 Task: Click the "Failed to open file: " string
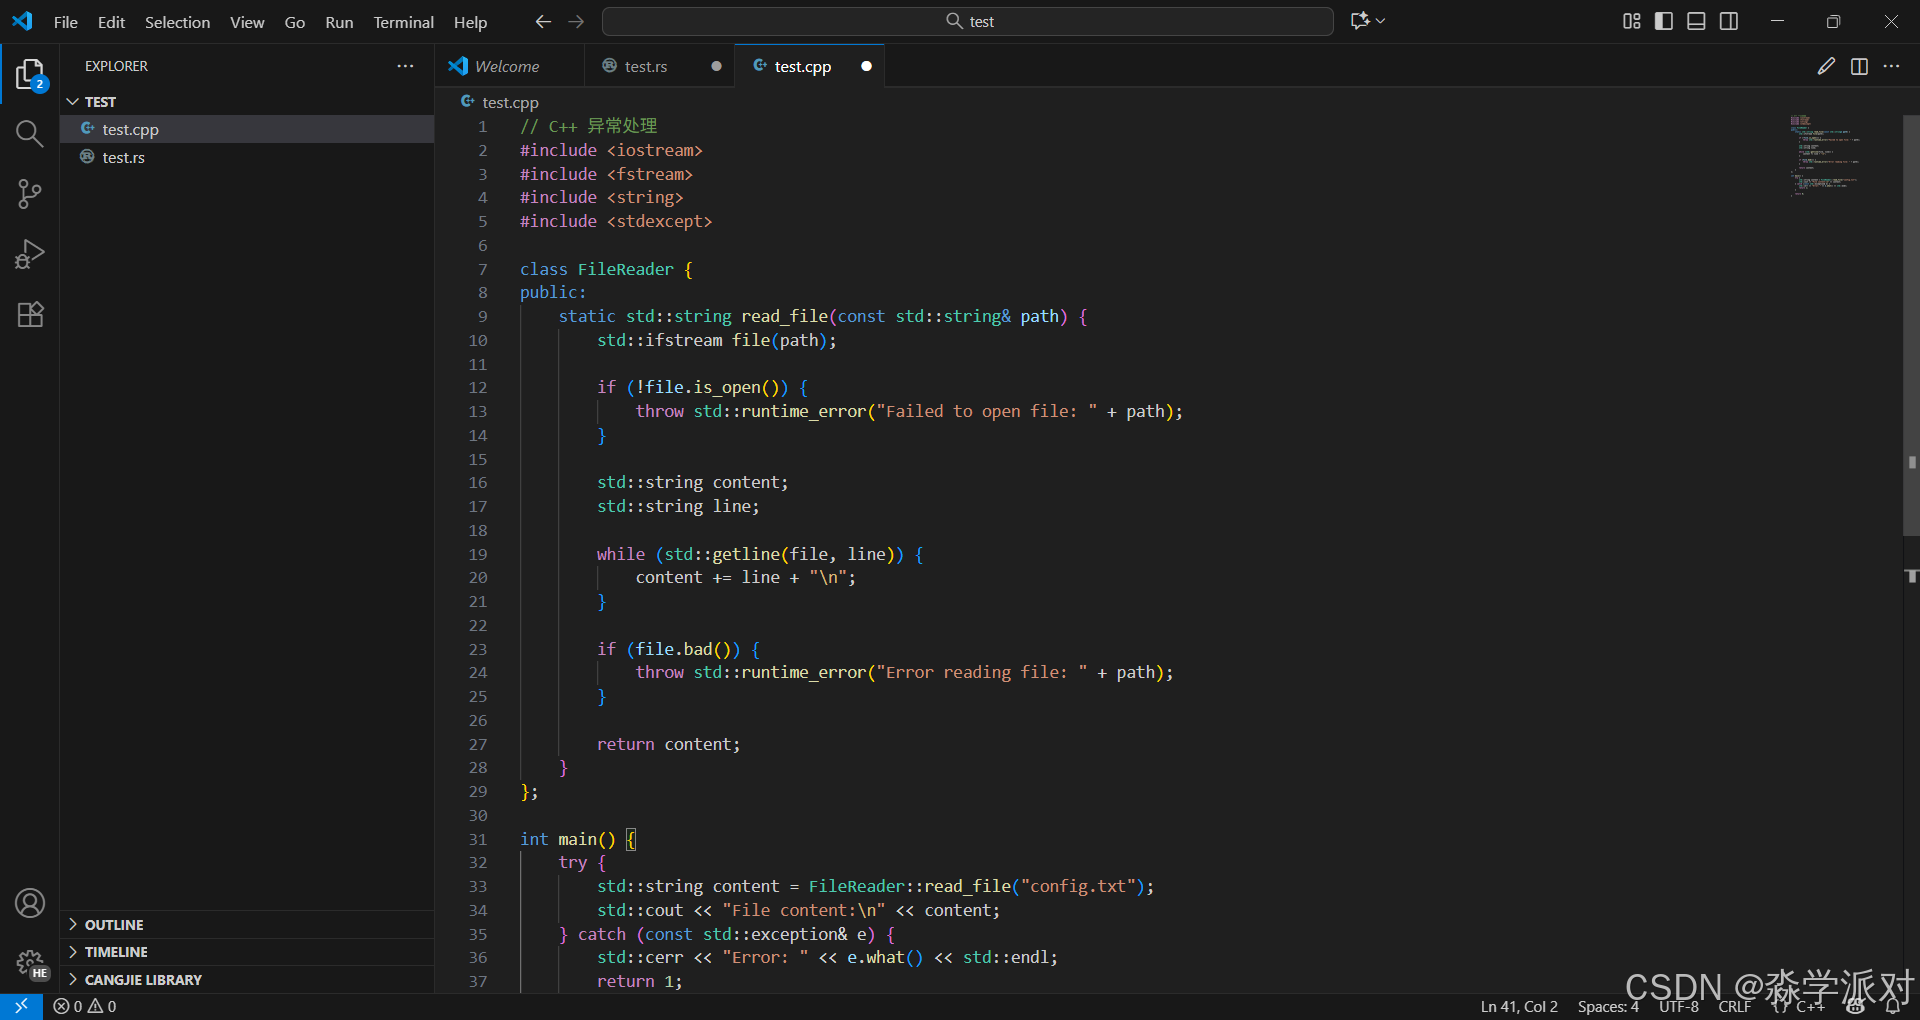(987, 411)
